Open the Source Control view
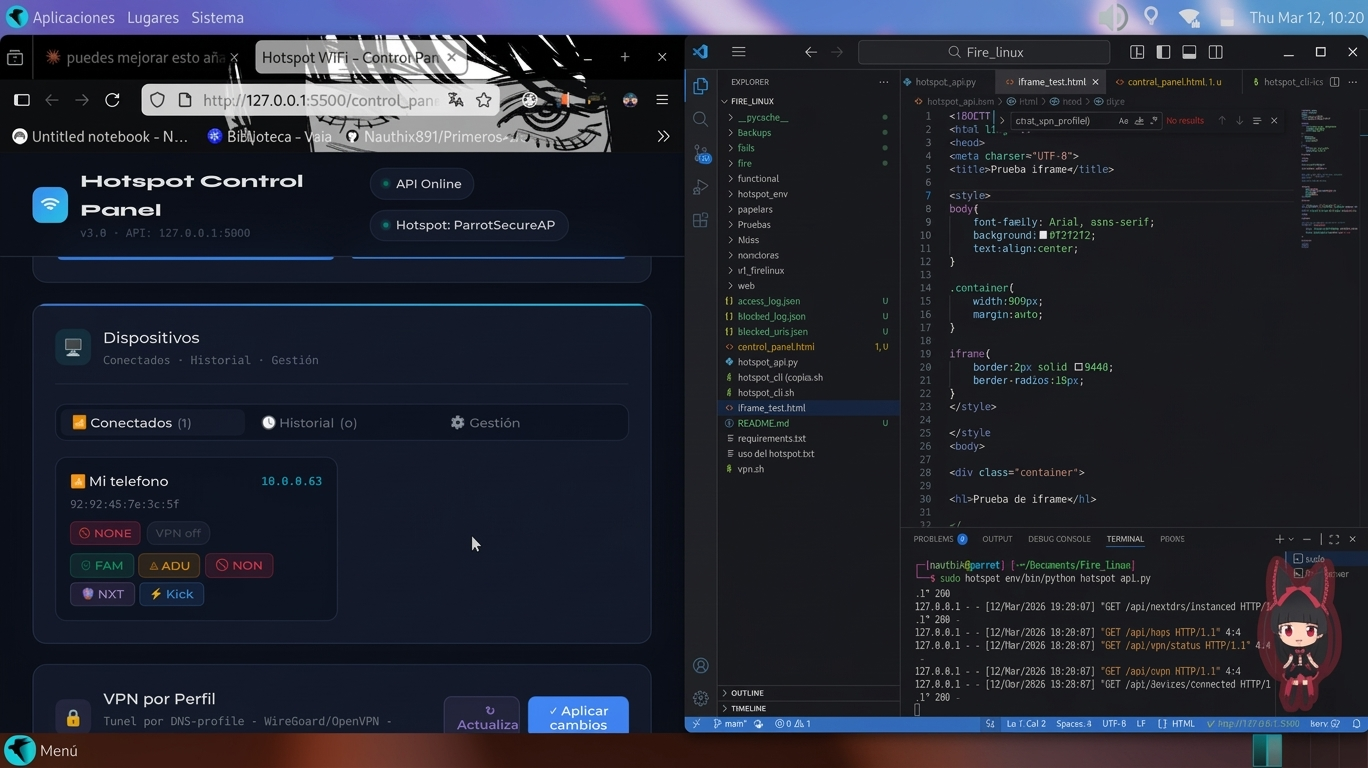The image size is (1368, 768). click(700, 151)
